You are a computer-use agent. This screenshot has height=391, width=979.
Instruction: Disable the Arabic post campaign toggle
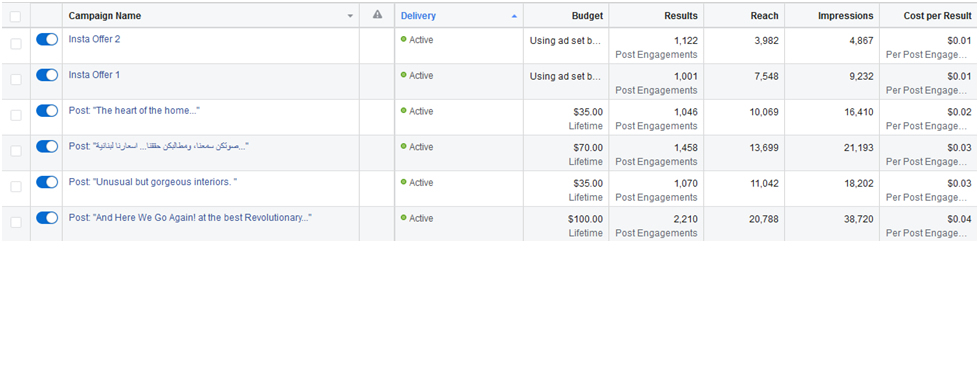47,146
